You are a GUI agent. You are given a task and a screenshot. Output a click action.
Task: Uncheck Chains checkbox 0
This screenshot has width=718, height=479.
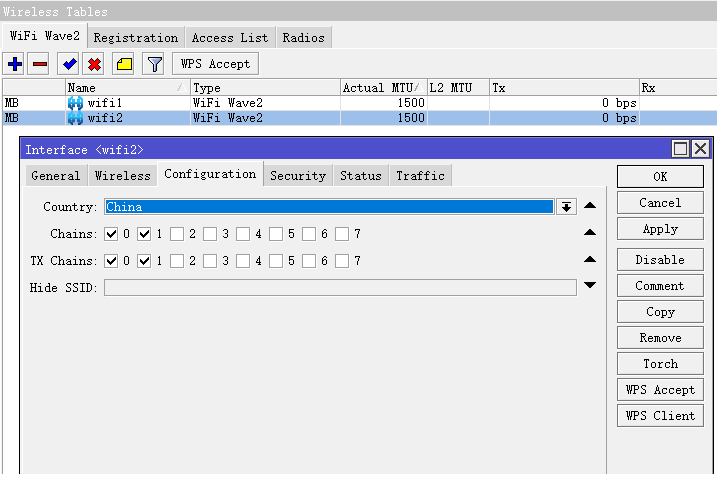coord(111,234)
